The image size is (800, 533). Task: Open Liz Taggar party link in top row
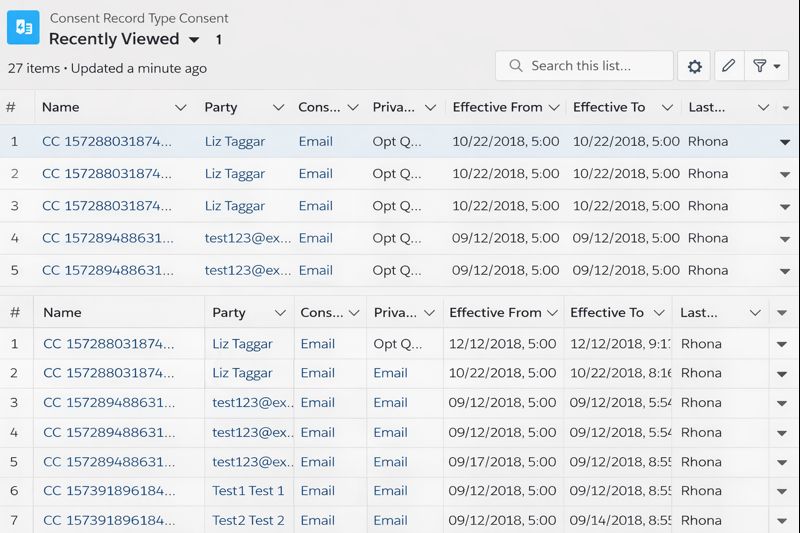(235, 142)
